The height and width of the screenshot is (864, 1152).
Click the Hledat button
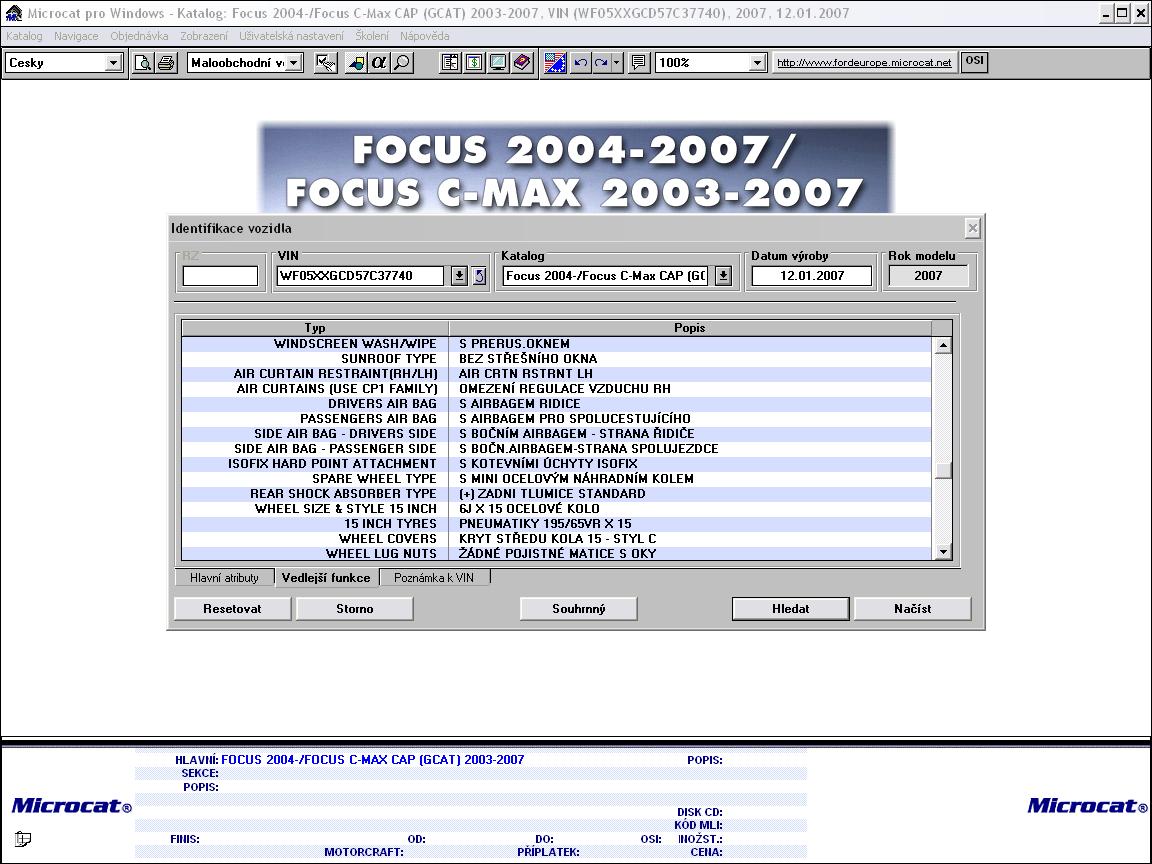(790, 608)
